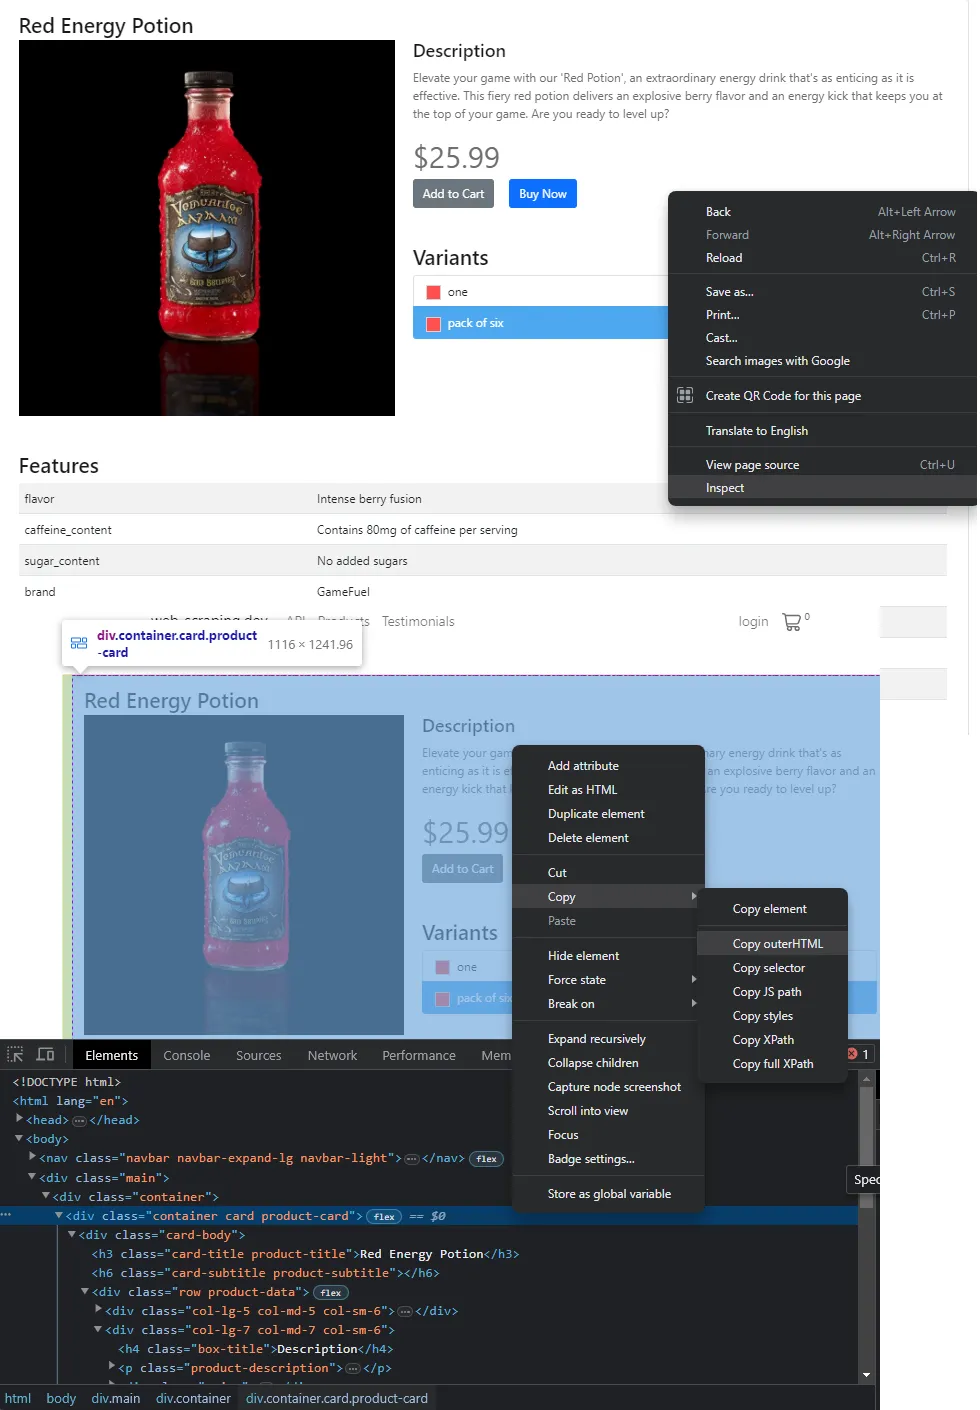The image size is (980, 1410).
Task: Expand the nav navbar node
Action: coord(33,1158)
